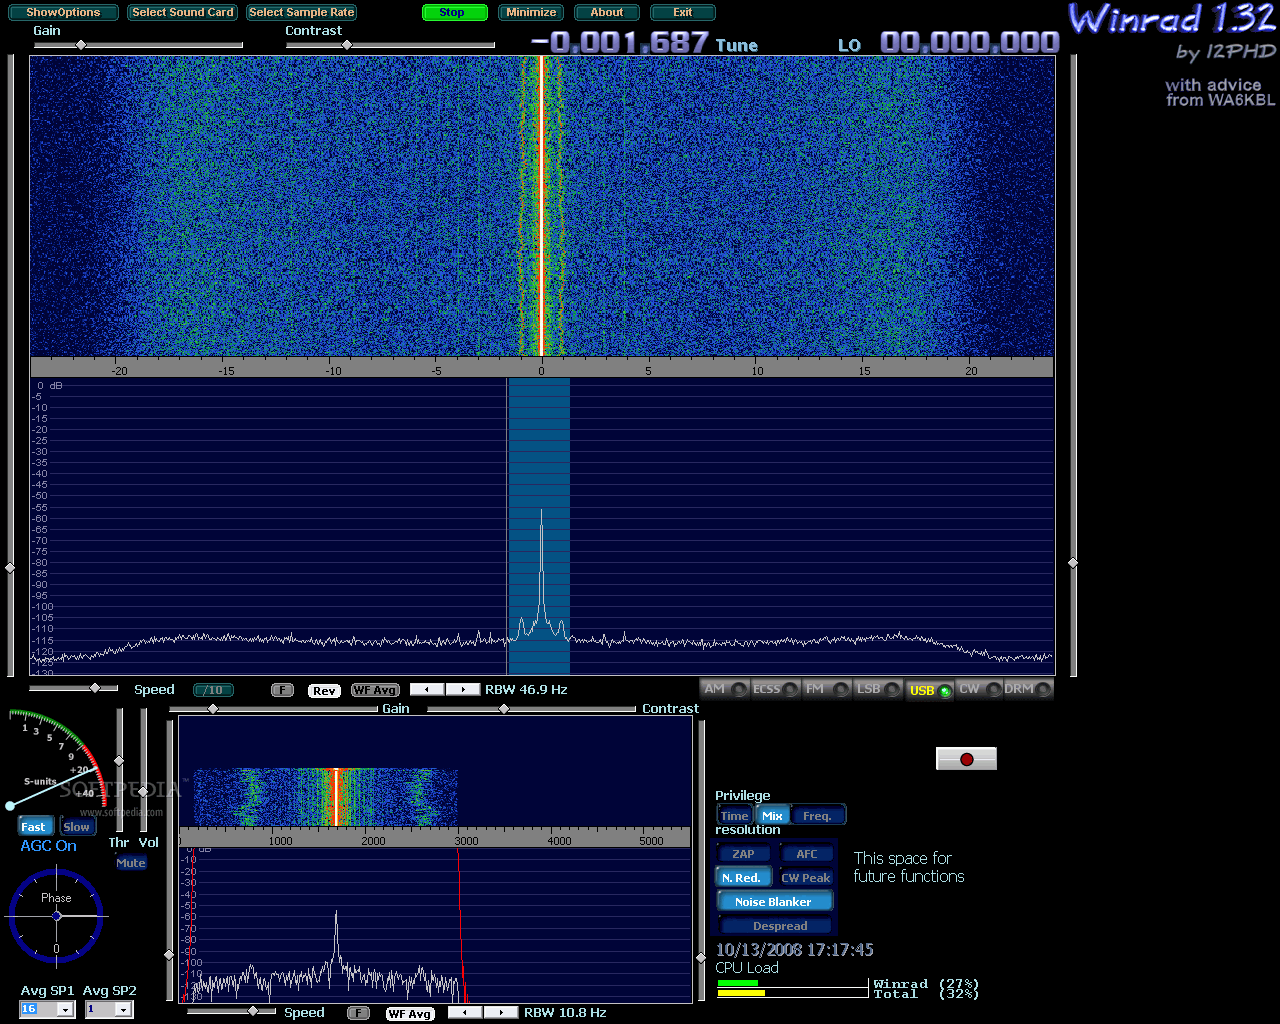Image resolution: width=1280 pixels, height=1024 pixels.
Task: Click the Minimize button
Action: click(532, 12)
